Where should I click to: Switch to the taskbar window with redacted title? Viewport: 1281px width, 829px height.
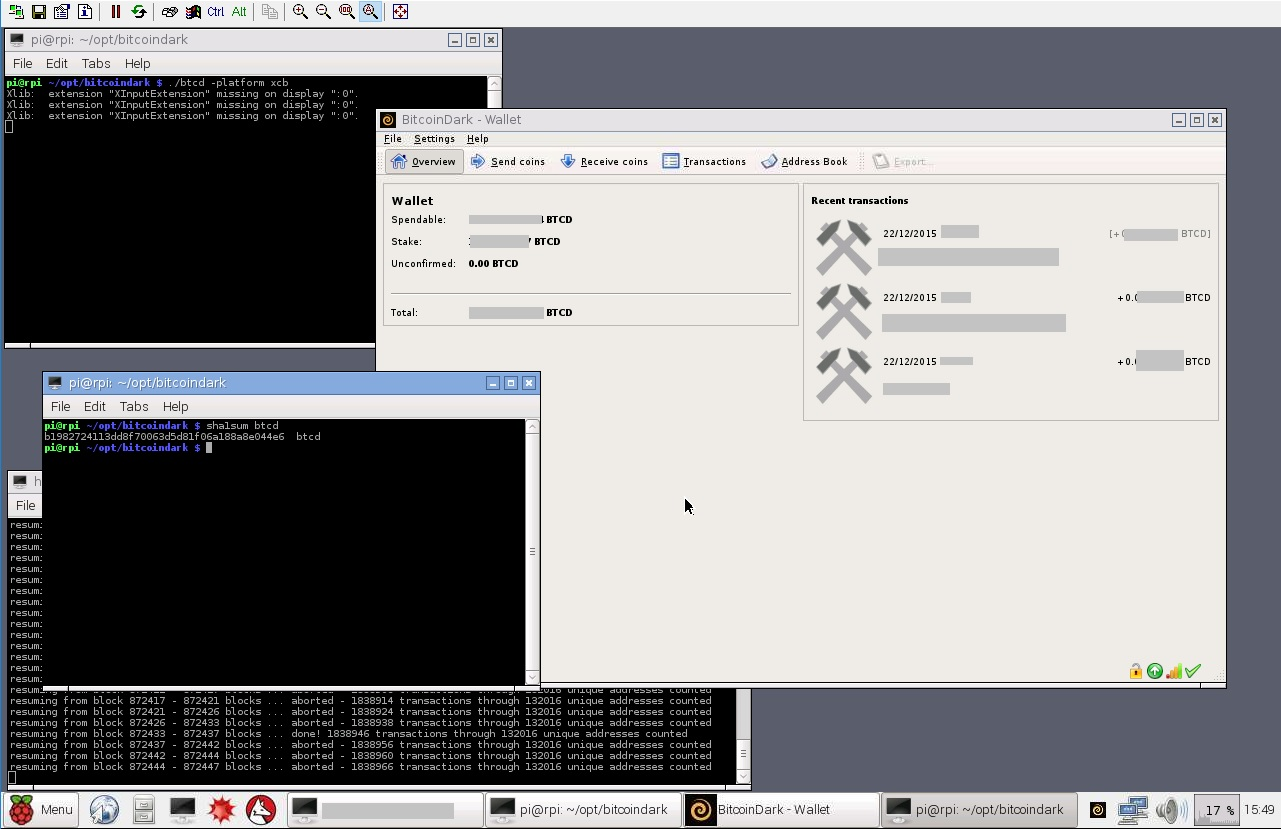coord(385,810)
